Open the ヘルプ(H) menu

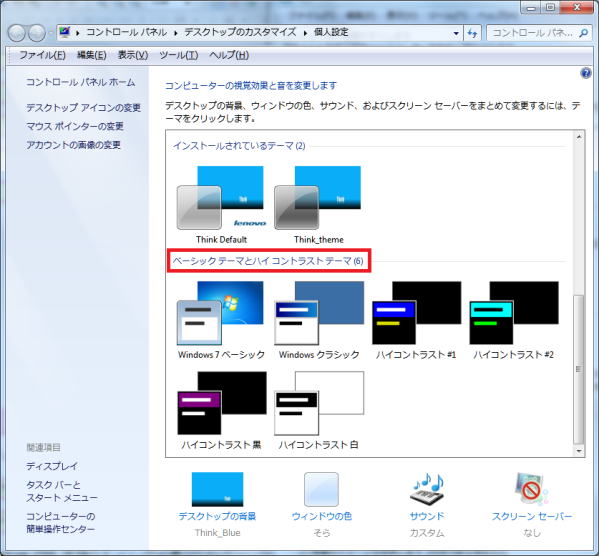coord(229,55)
